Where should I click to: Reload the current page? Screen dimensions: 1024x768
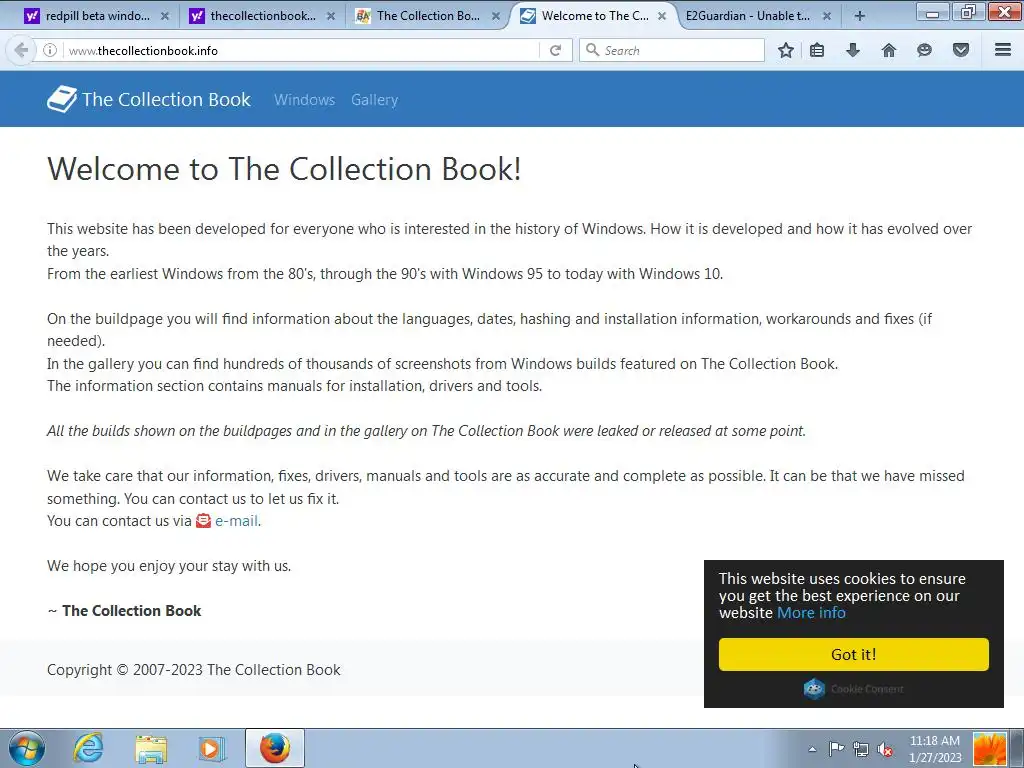[x=555, y=50]
